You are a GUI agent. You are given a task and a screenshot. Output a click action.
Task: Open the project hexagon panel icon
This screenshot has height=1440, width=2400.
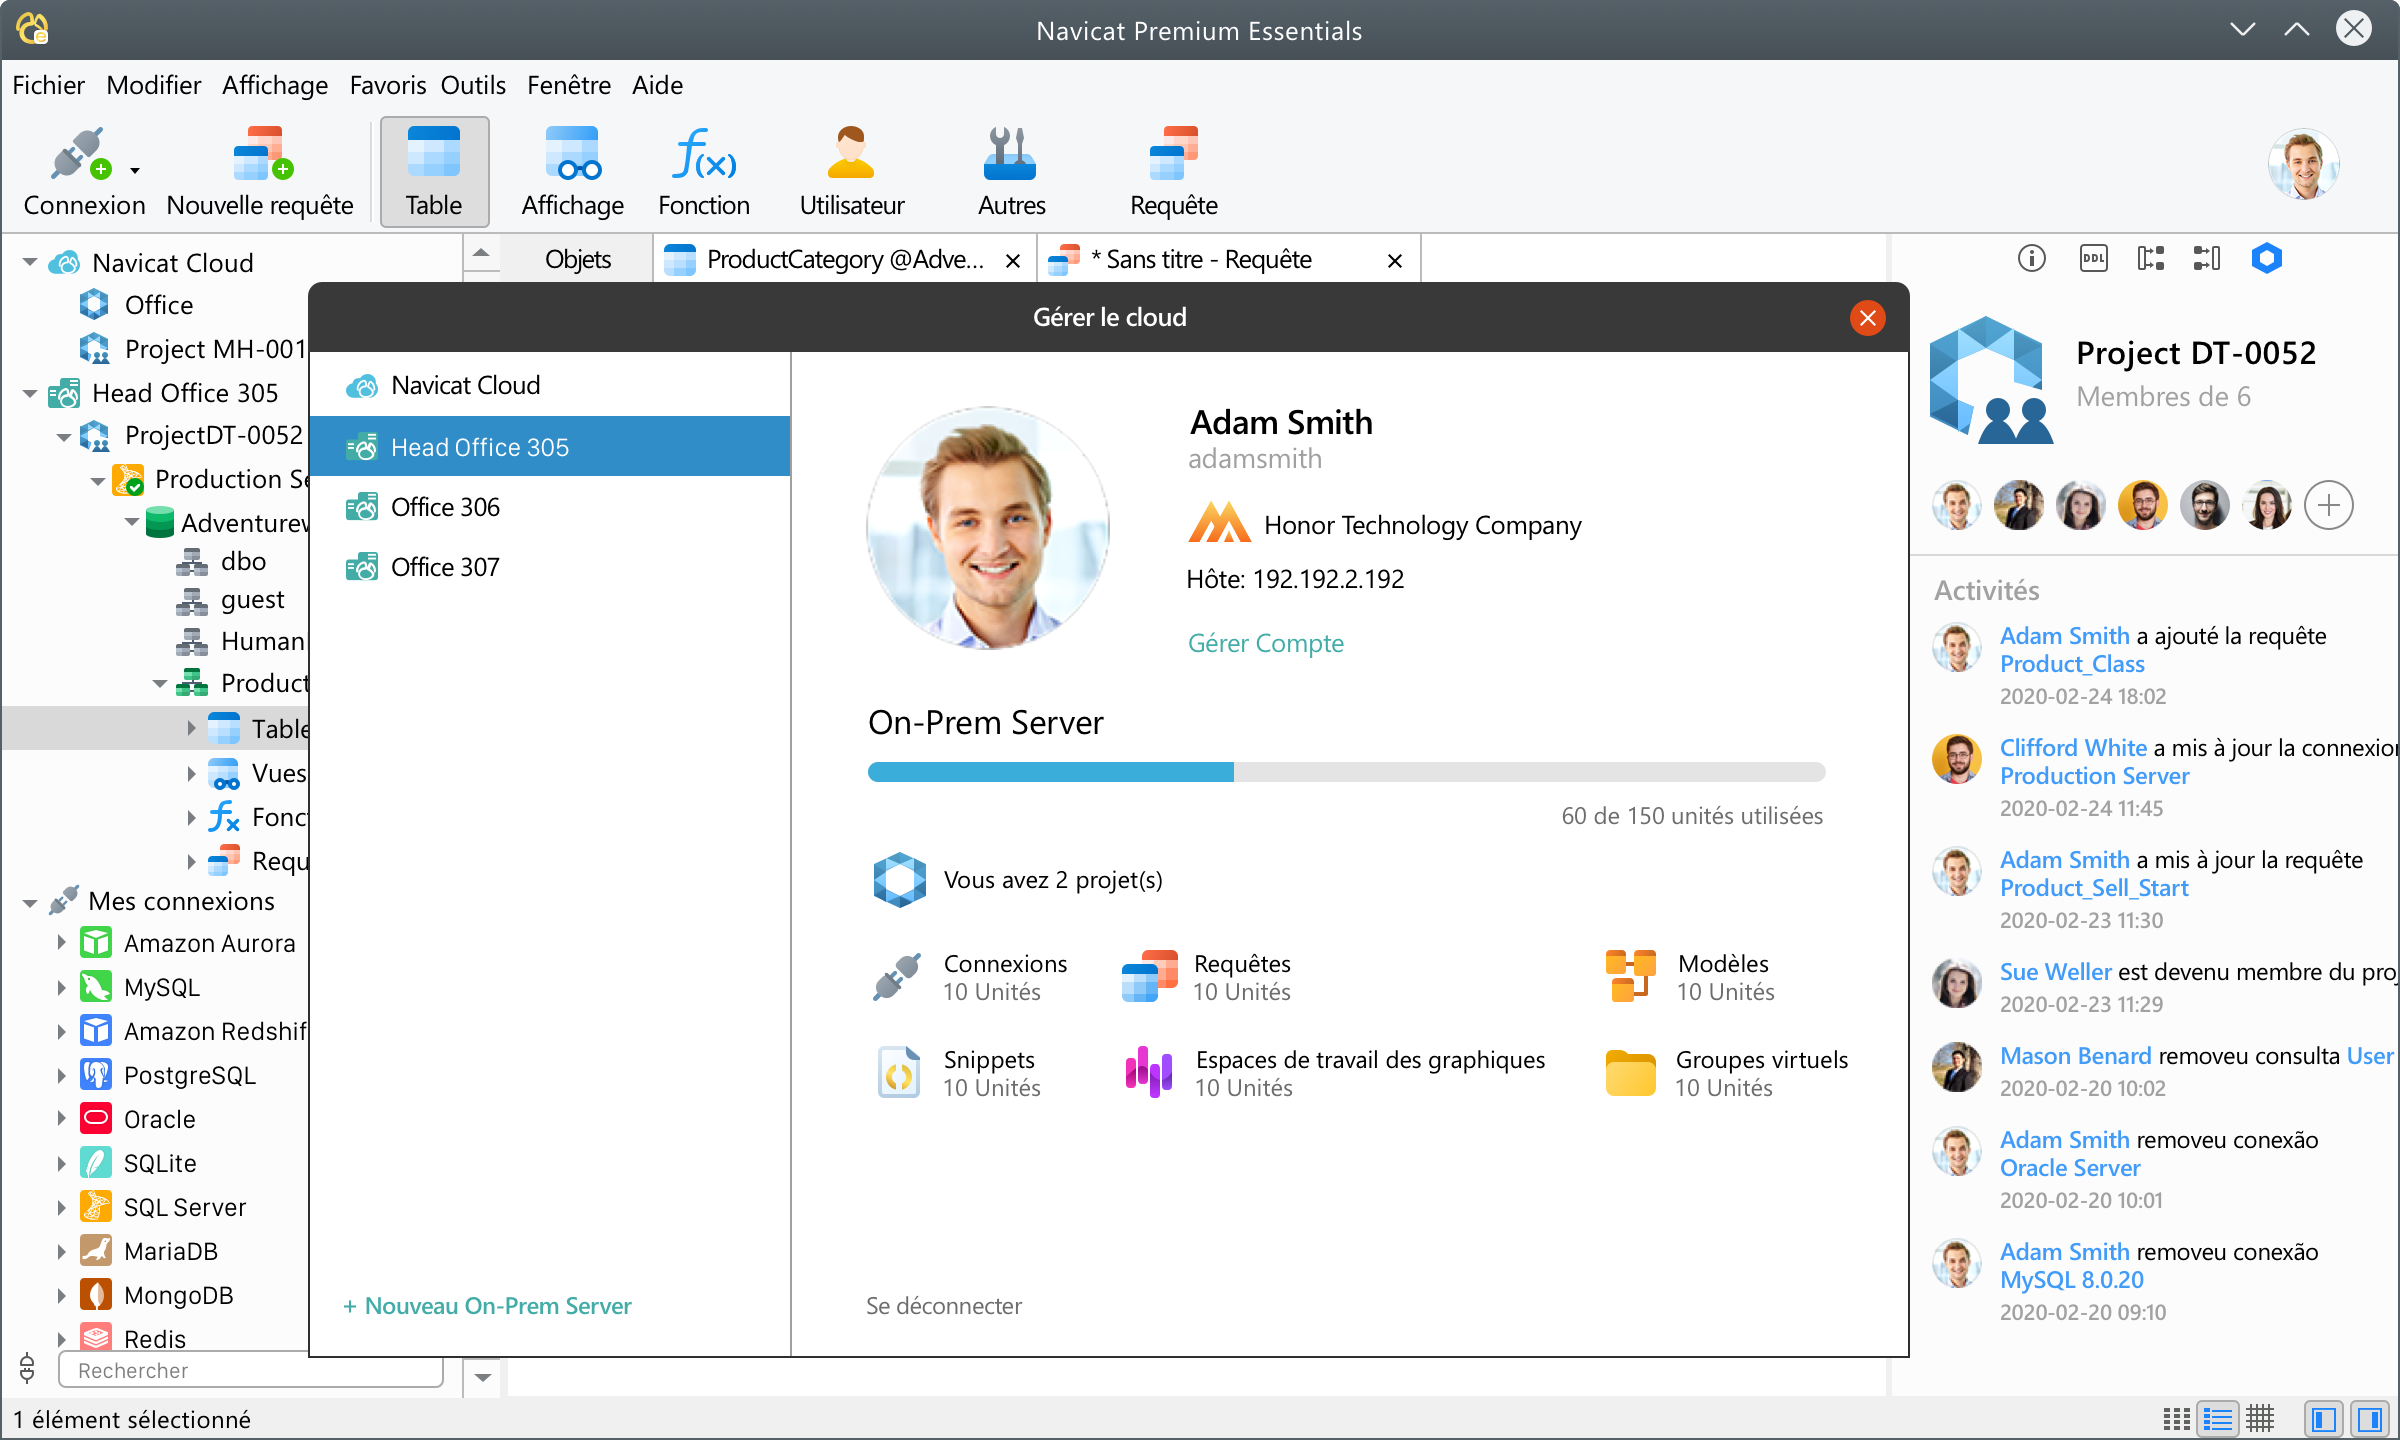pyautogui.click(x=2266, y=259)
